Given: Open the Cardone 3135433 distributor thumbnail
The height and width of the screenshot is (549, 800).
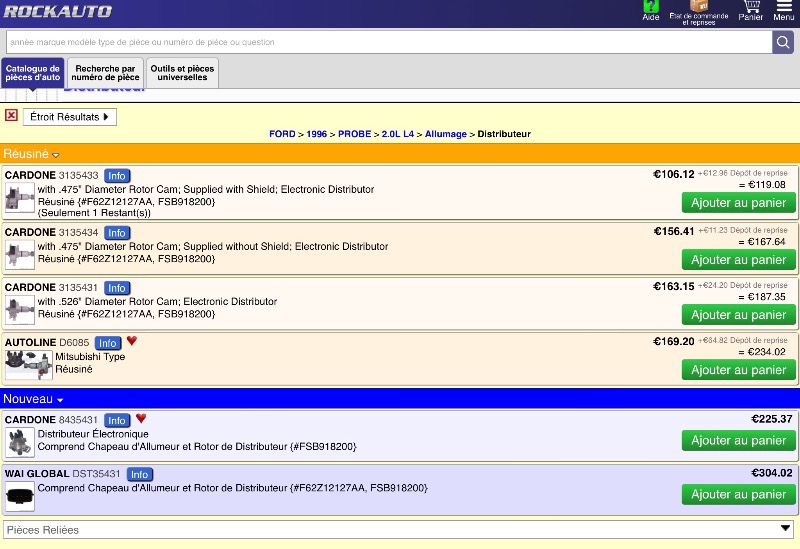Looking at the screenshot, I should 19,198.
